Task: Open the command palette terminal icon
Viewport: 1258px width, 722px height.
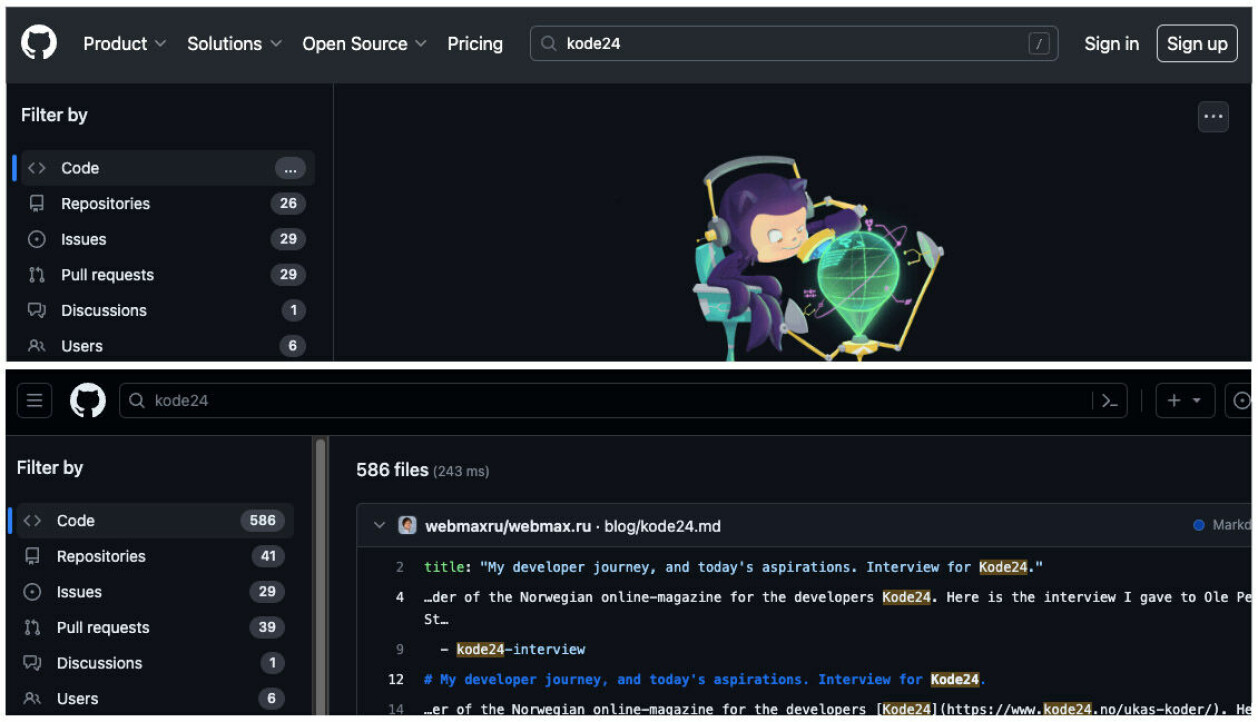Action: [1109, 401]
